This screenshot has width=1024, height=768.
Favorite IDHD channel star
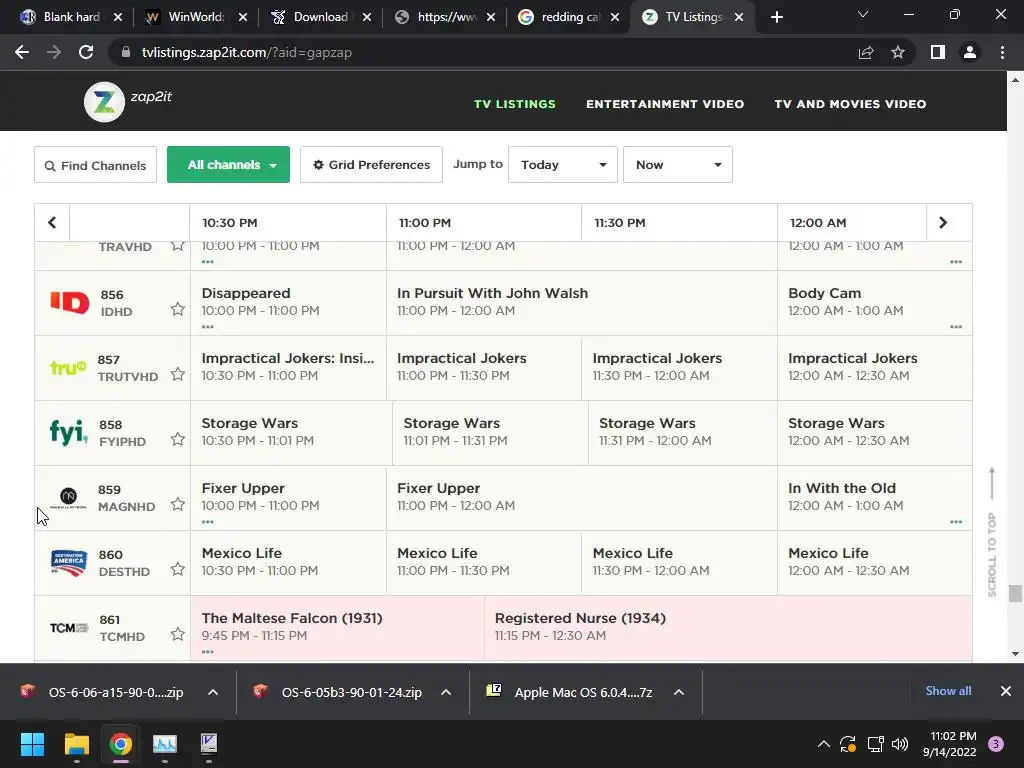pos(178,309)
